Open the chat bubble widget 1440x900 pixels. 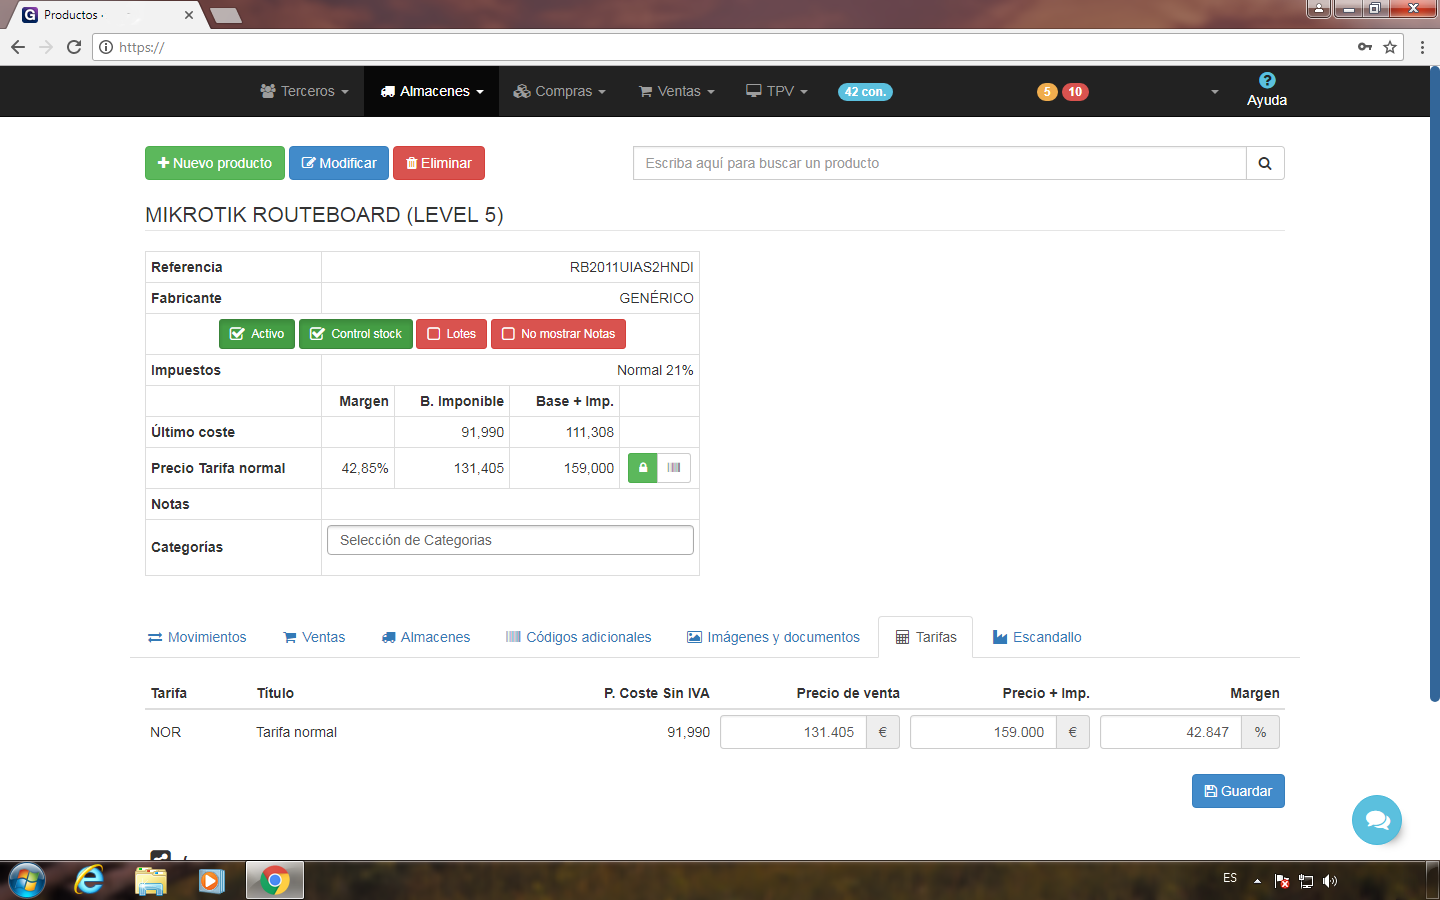click(1377, 820)
